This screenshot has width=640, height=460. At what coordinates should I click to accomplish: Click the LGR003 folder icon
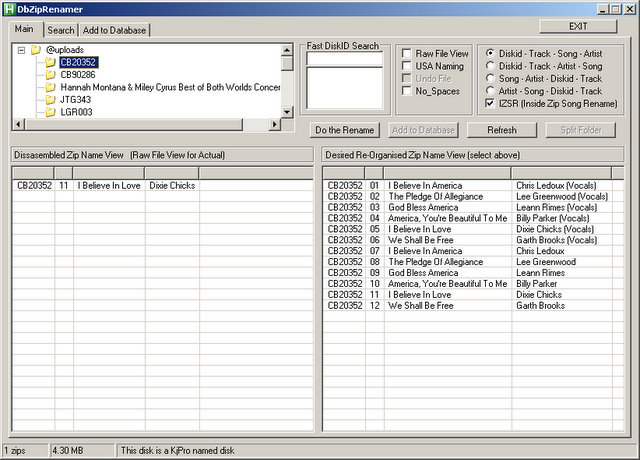click(x=49, y=113)
